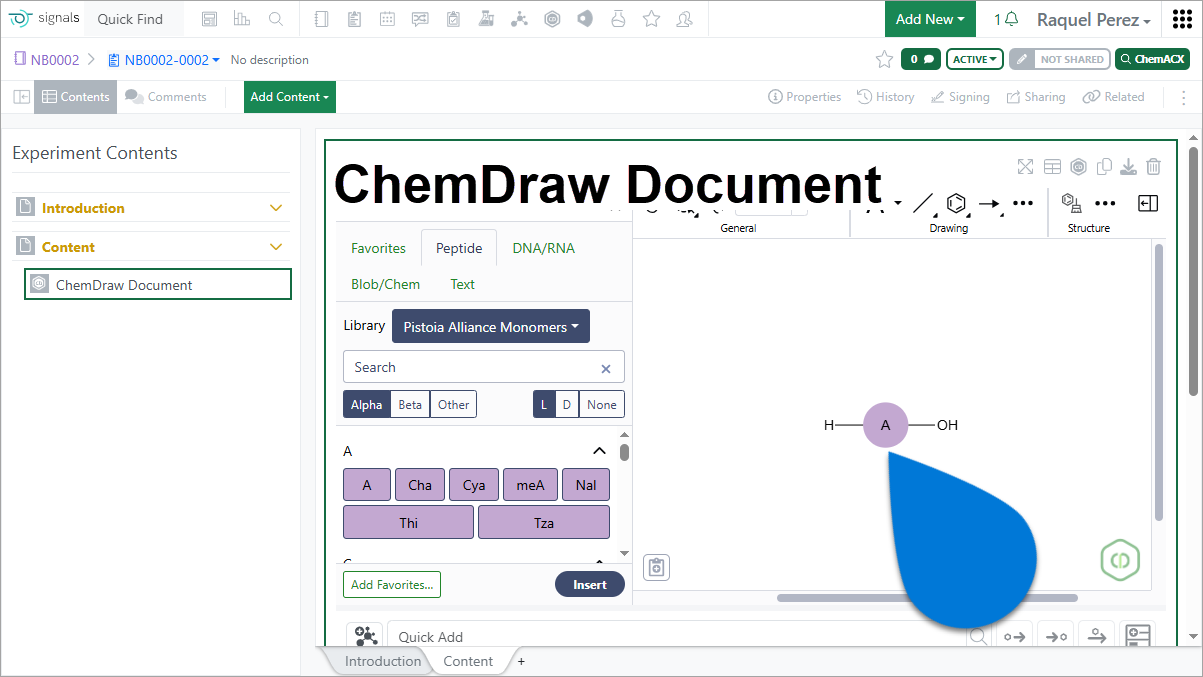Viewport: 1203px width, 677px height.
Task: Open the NB0002 notebook breadcrumb link
Action: click(47, 60)
